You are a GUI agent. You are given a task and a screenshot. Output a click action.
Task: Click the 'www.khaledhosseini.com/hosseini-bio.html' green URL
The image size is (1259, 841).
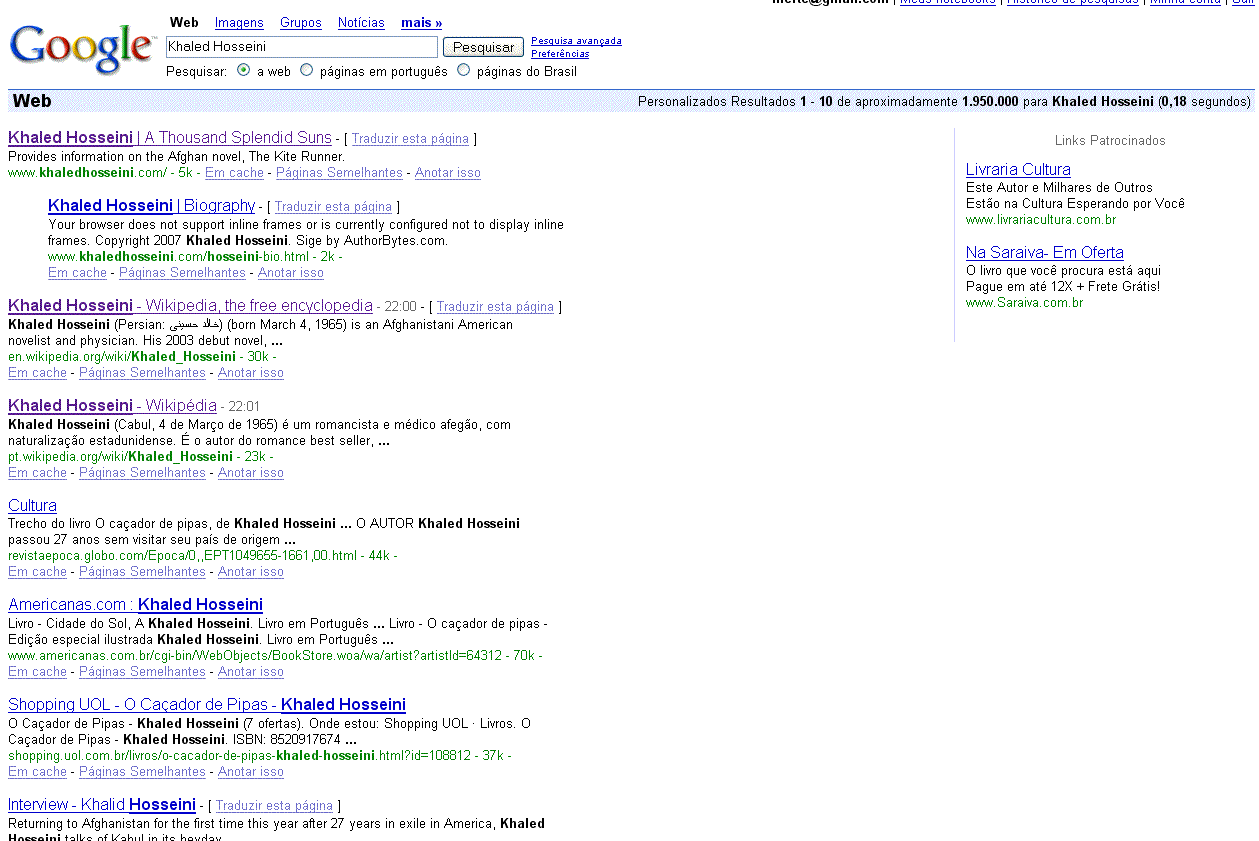(179, 257)
